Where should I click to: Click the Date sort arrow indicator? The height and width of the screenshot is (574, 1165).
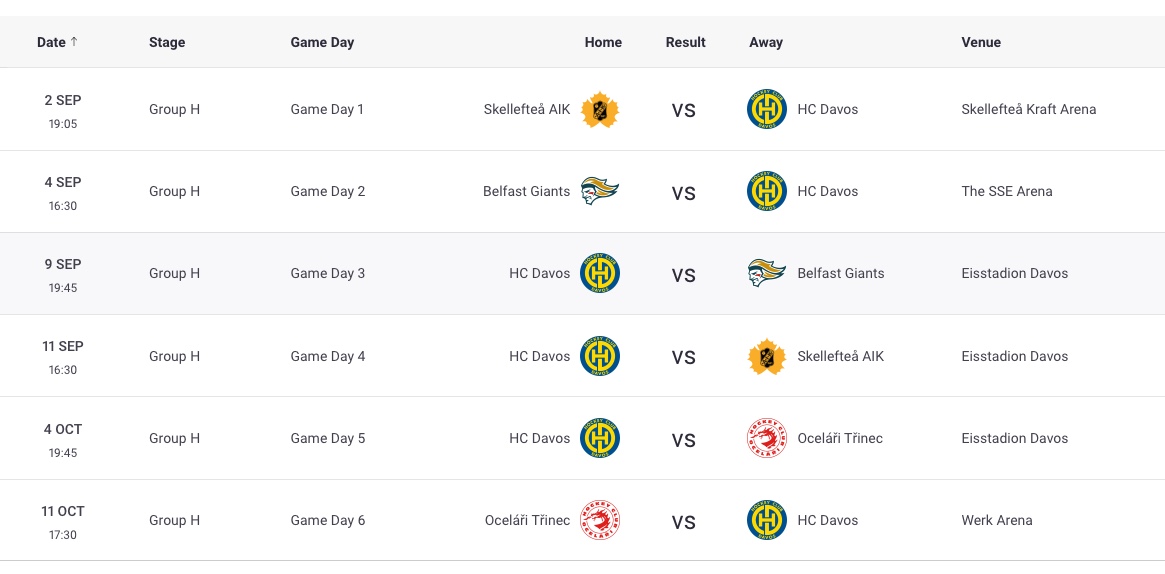coord(74,42)
